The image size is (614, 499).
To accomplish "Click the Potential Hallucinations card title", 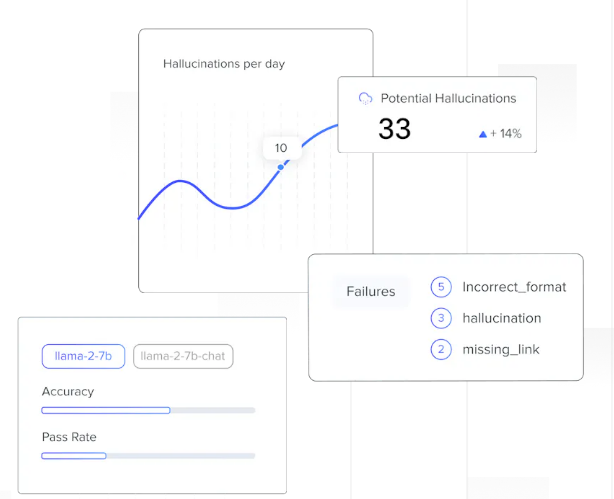I will (x=447, y=98).
